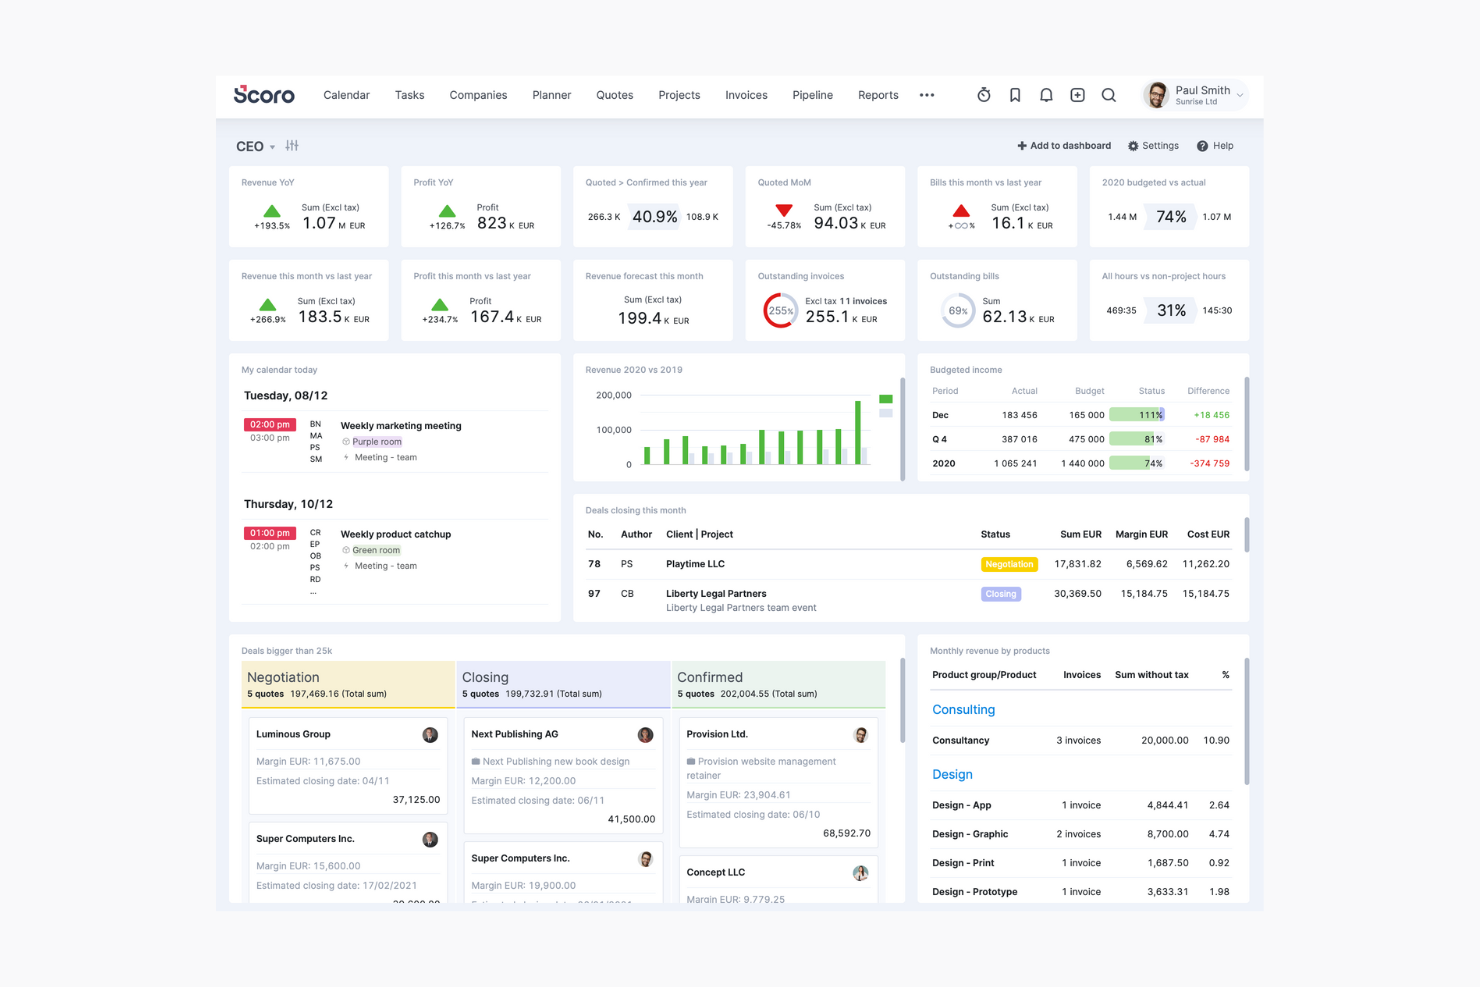
Task: Click the Help question mark icon
Action: pos(1202,146)
